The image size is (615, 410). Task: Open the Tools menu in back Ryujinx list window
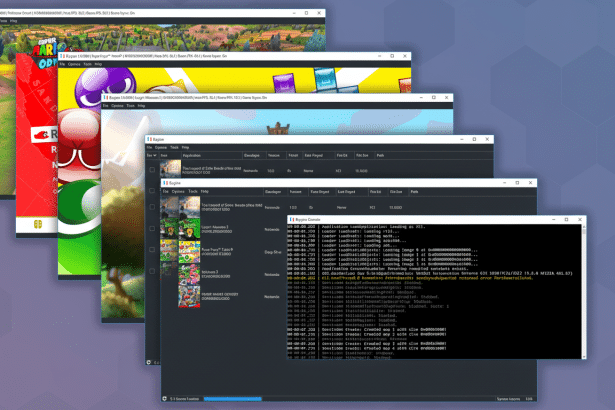click(174, 148)
